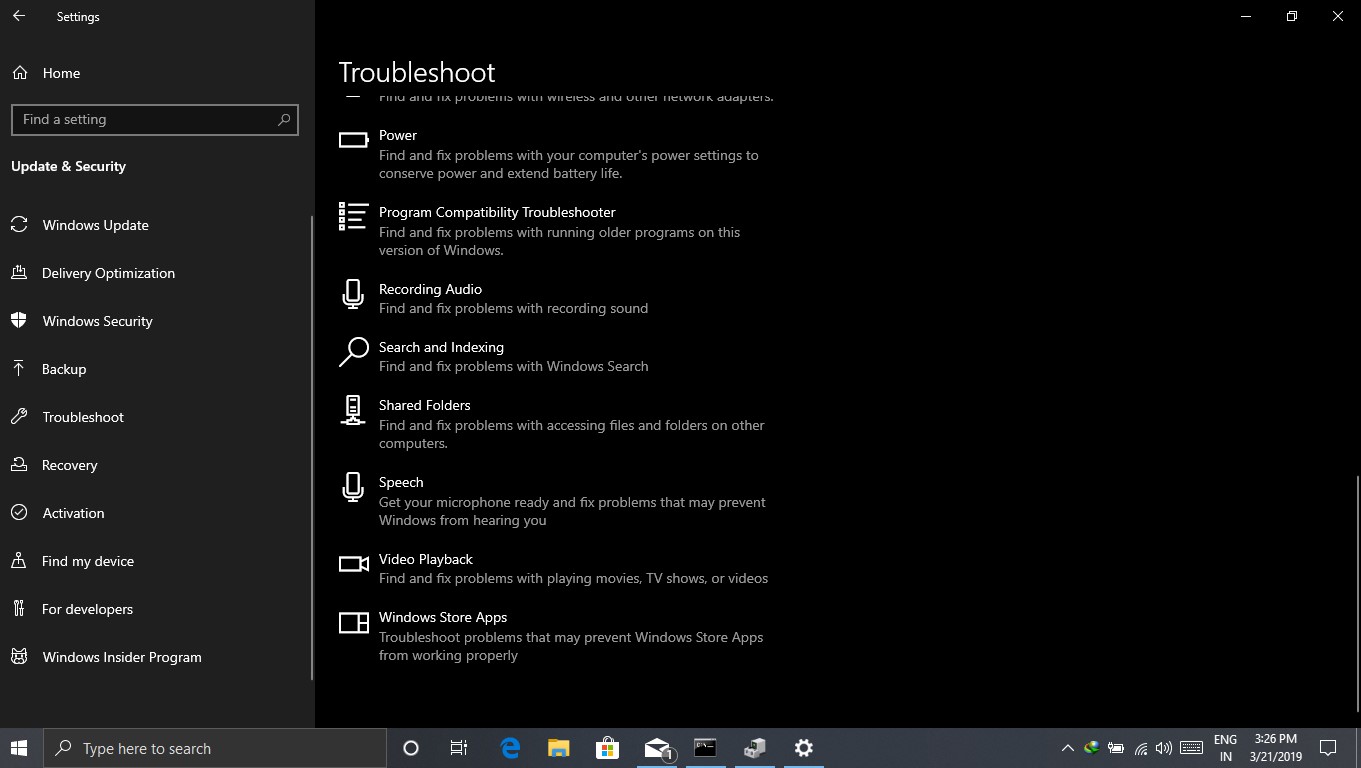Show hidden system tray icons

click(x=1067, y=748)
